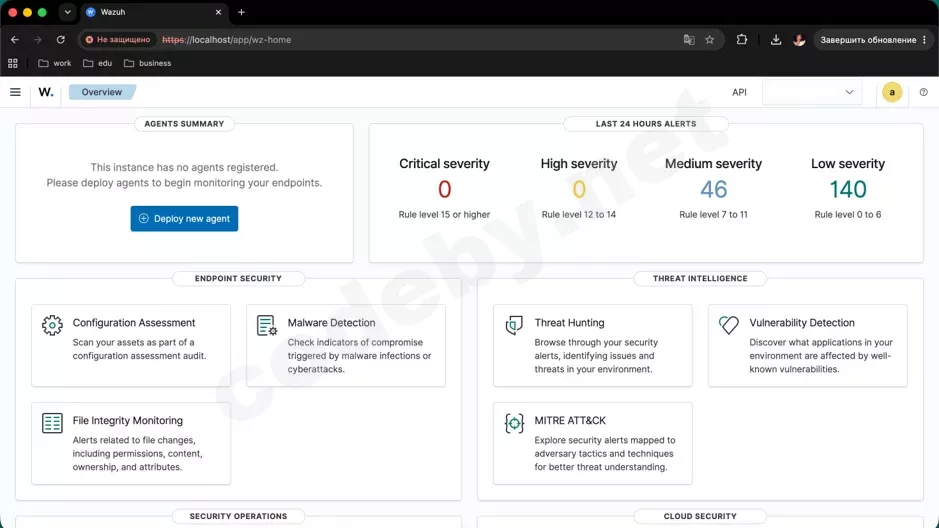Open the Threat Hunting card title
The height and width of the screenshot is (528, 939).
569,323
